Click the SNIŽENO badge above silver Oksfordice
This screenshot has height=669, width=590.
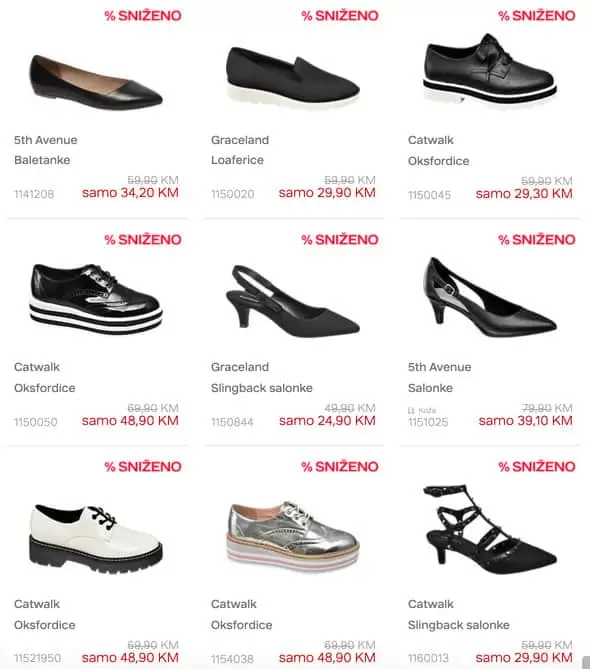[x=340, y=466]
